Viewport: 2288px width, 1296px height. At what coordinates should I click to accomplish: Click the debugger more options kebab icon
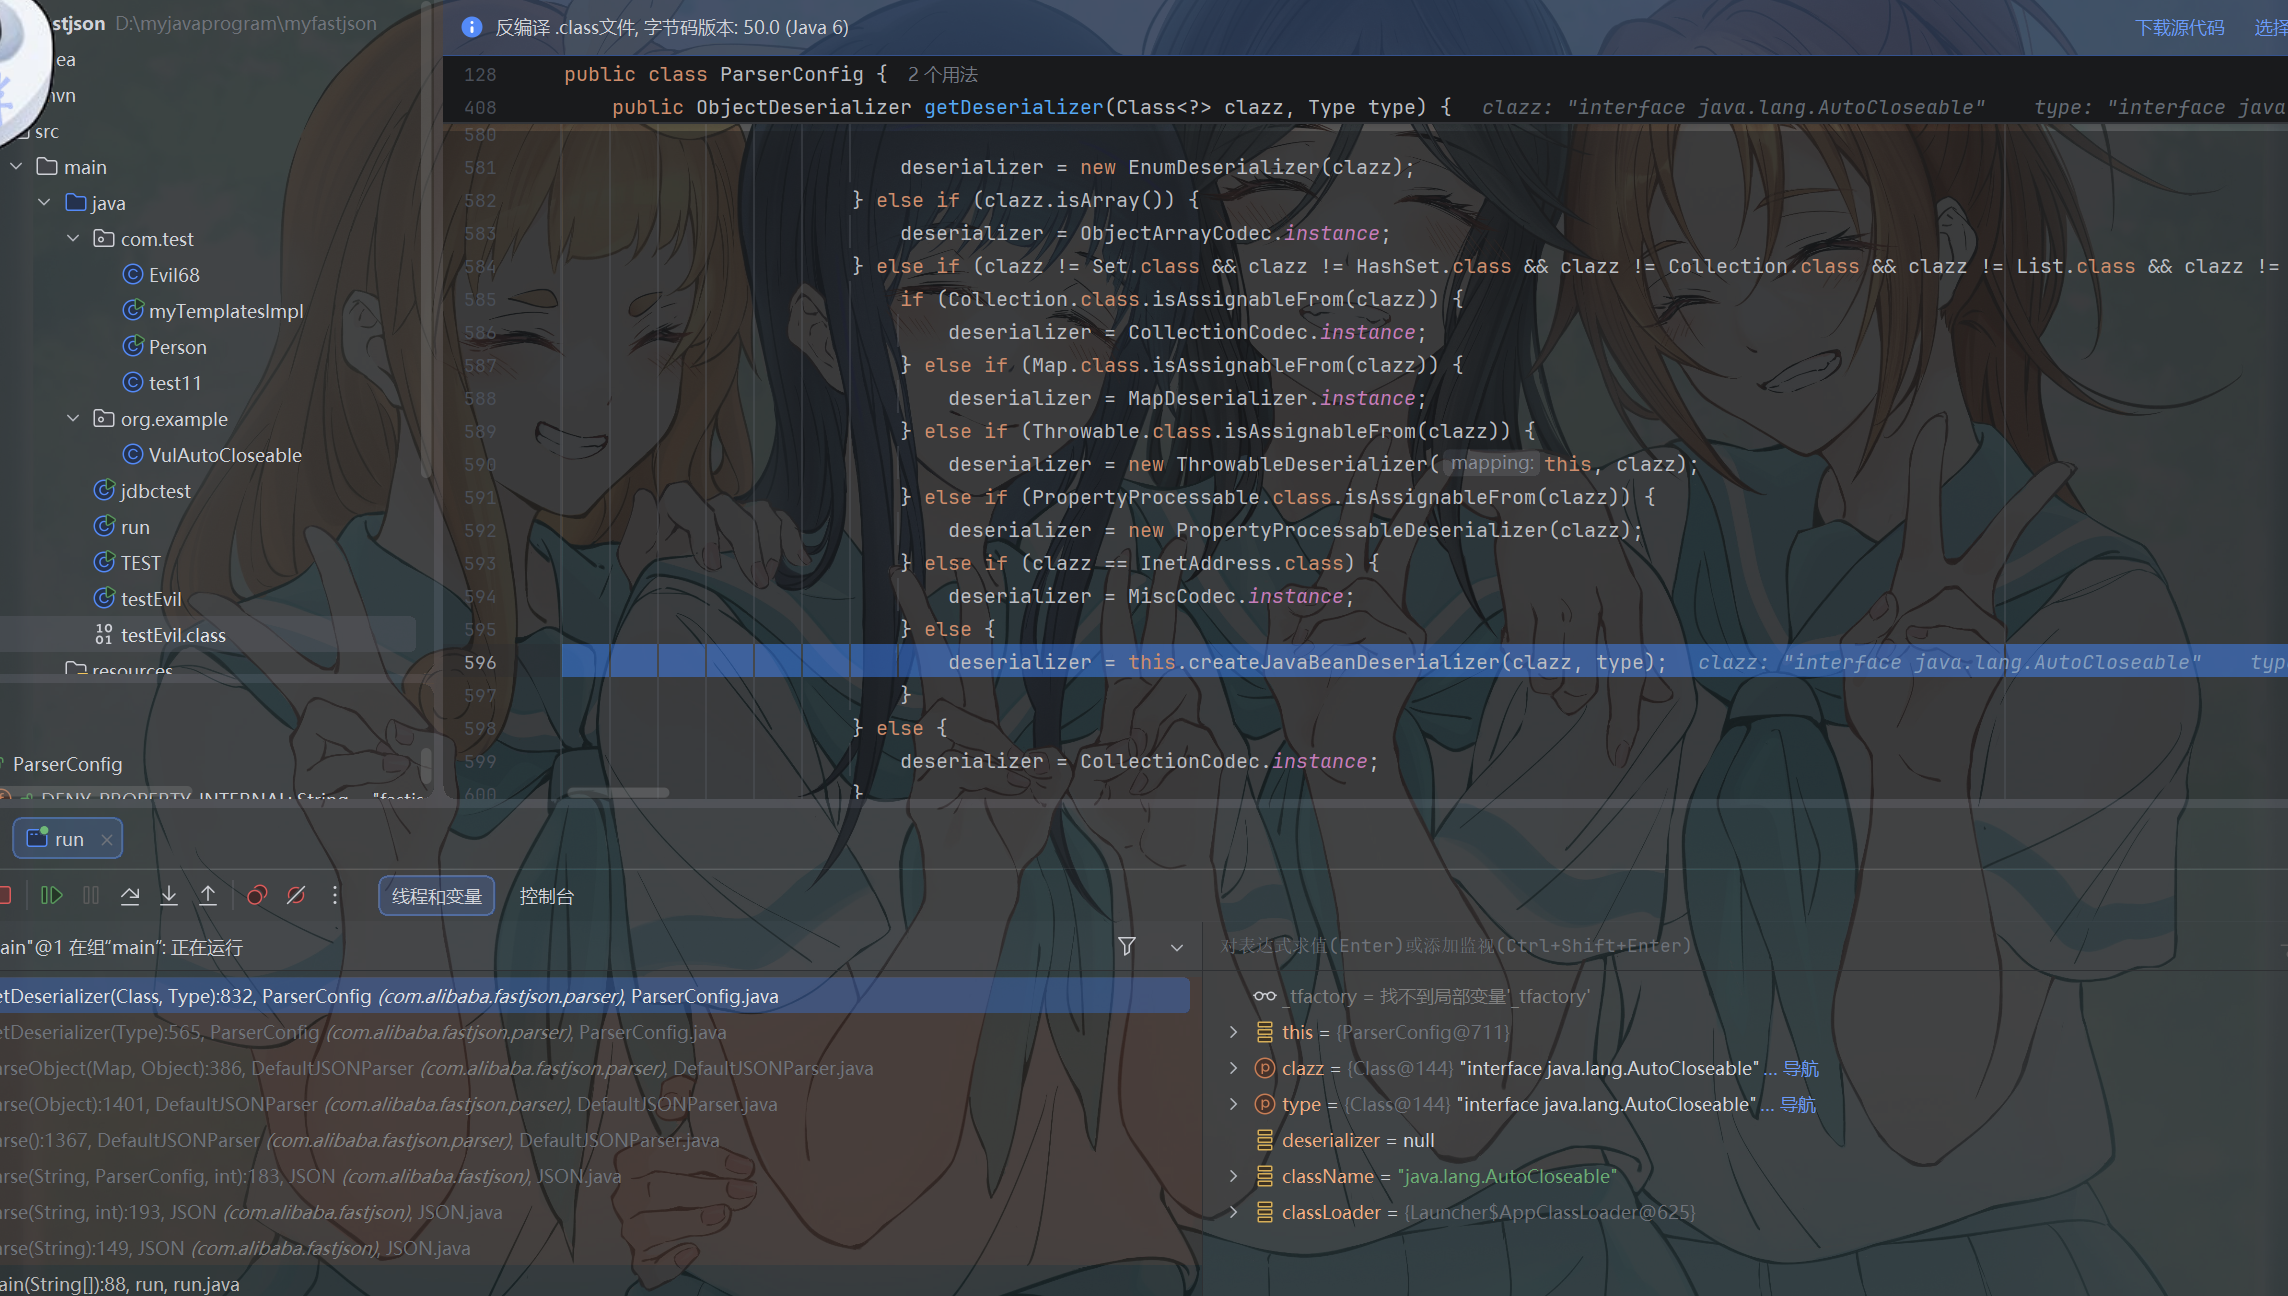[335, 895]
